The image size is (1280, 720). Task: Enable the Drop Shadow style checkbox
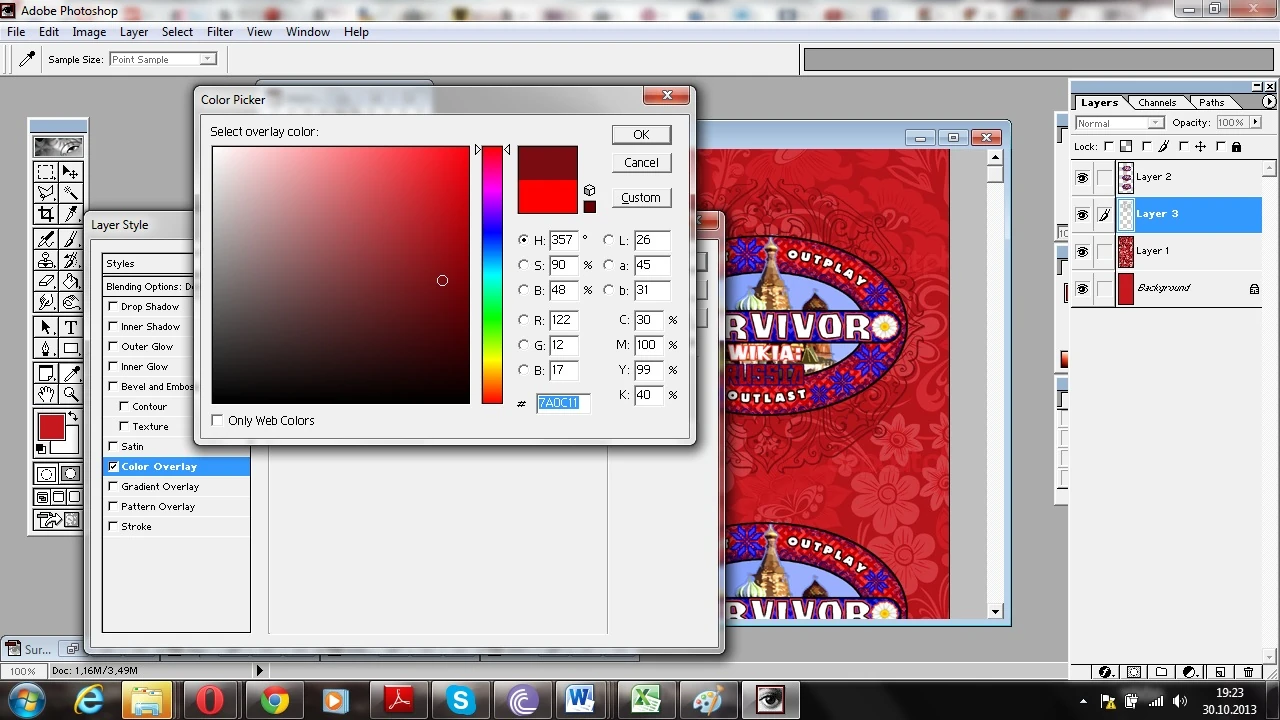pos(113,307)
